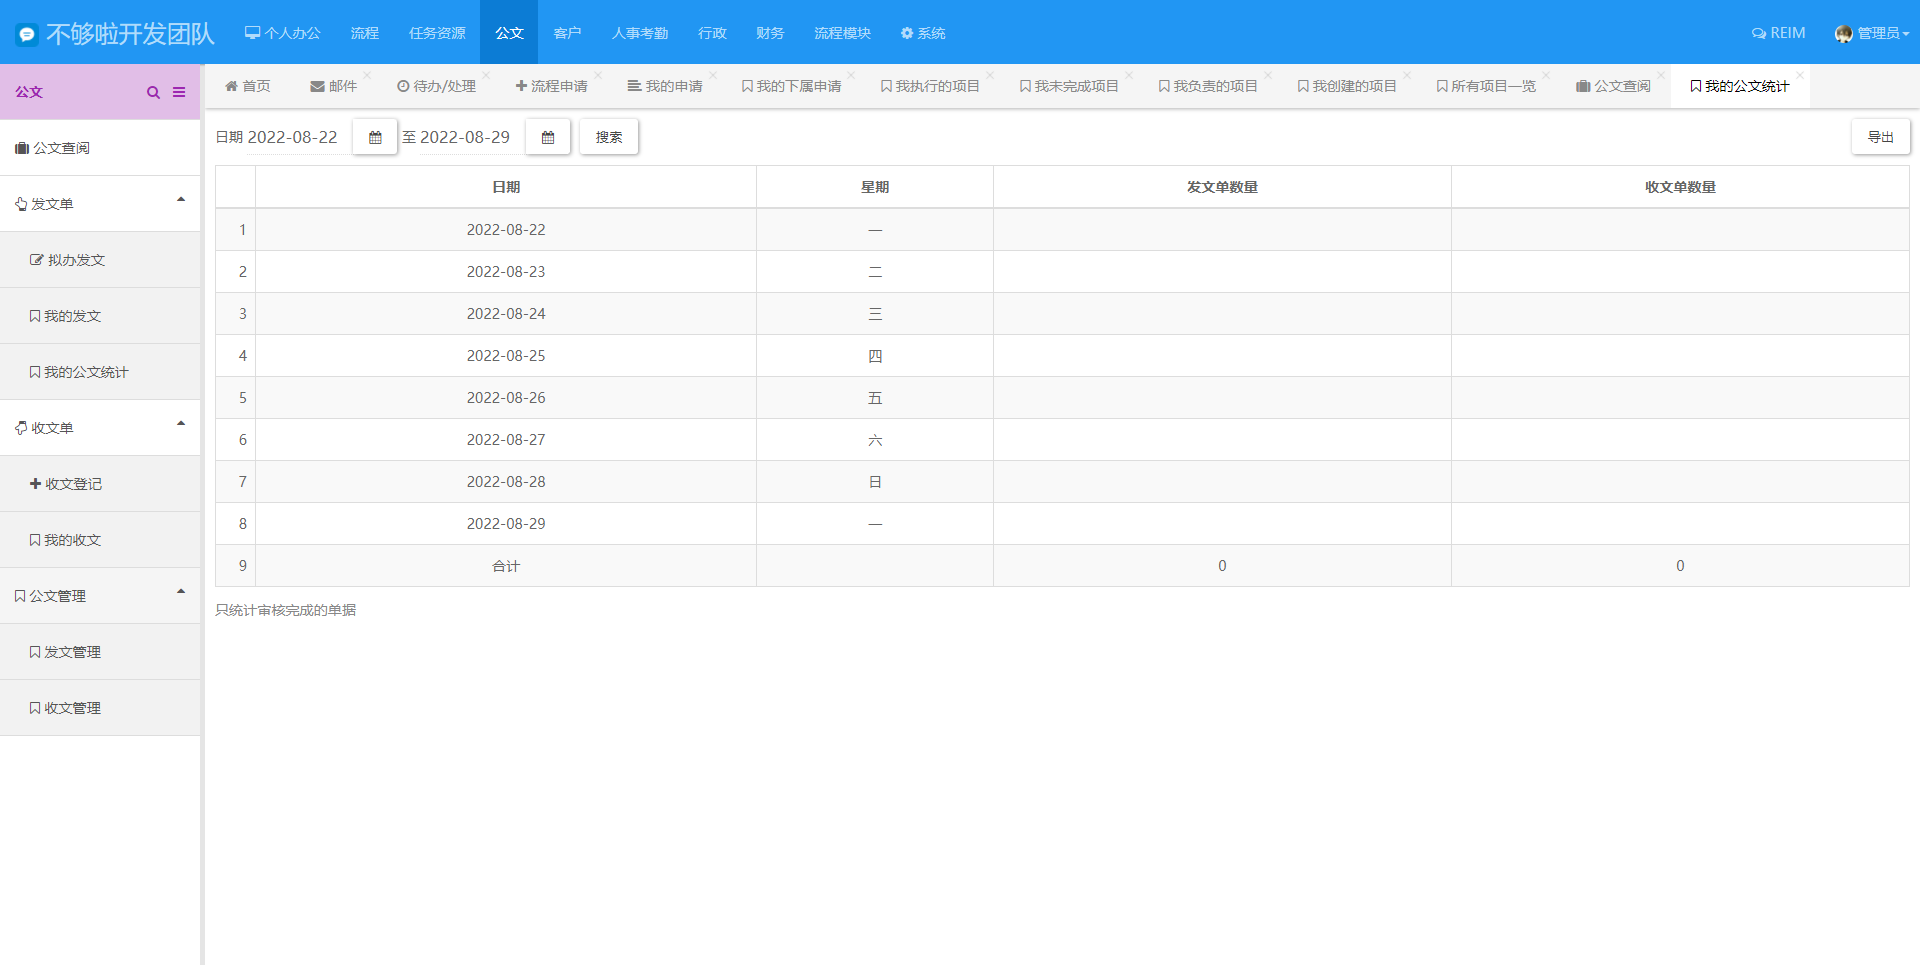Viewport: 1920px width, 965px height.
Task: Open the start date calendar picker
Action: (x=375, y=137)
